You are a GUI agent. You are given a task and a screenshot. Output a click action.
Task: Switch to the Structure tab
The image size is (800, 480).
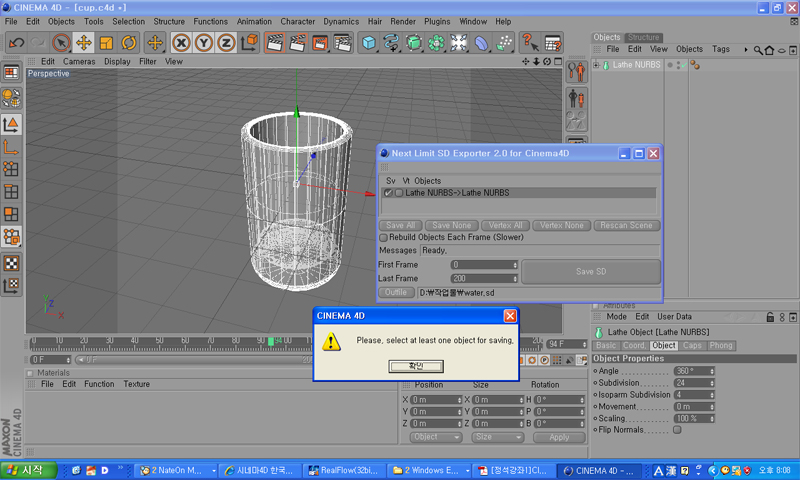tap(643, 37)
